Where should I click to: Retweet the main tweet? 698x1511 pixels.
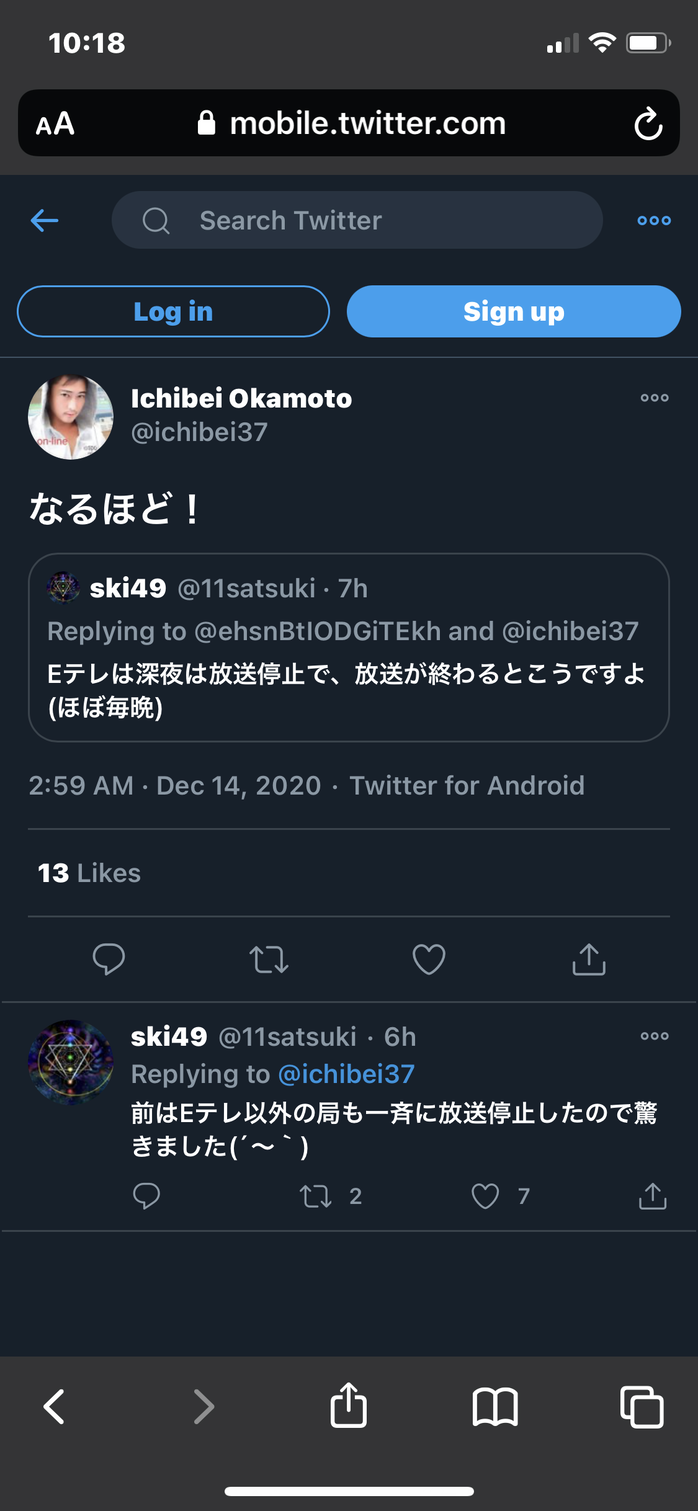[268, 960]
